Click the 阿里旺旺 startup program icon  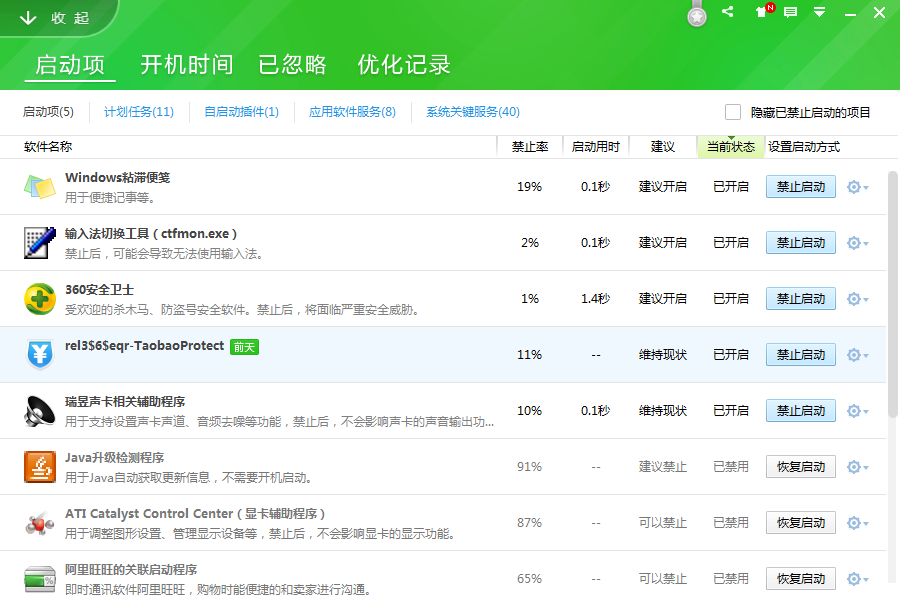click(x=40, y=576)
